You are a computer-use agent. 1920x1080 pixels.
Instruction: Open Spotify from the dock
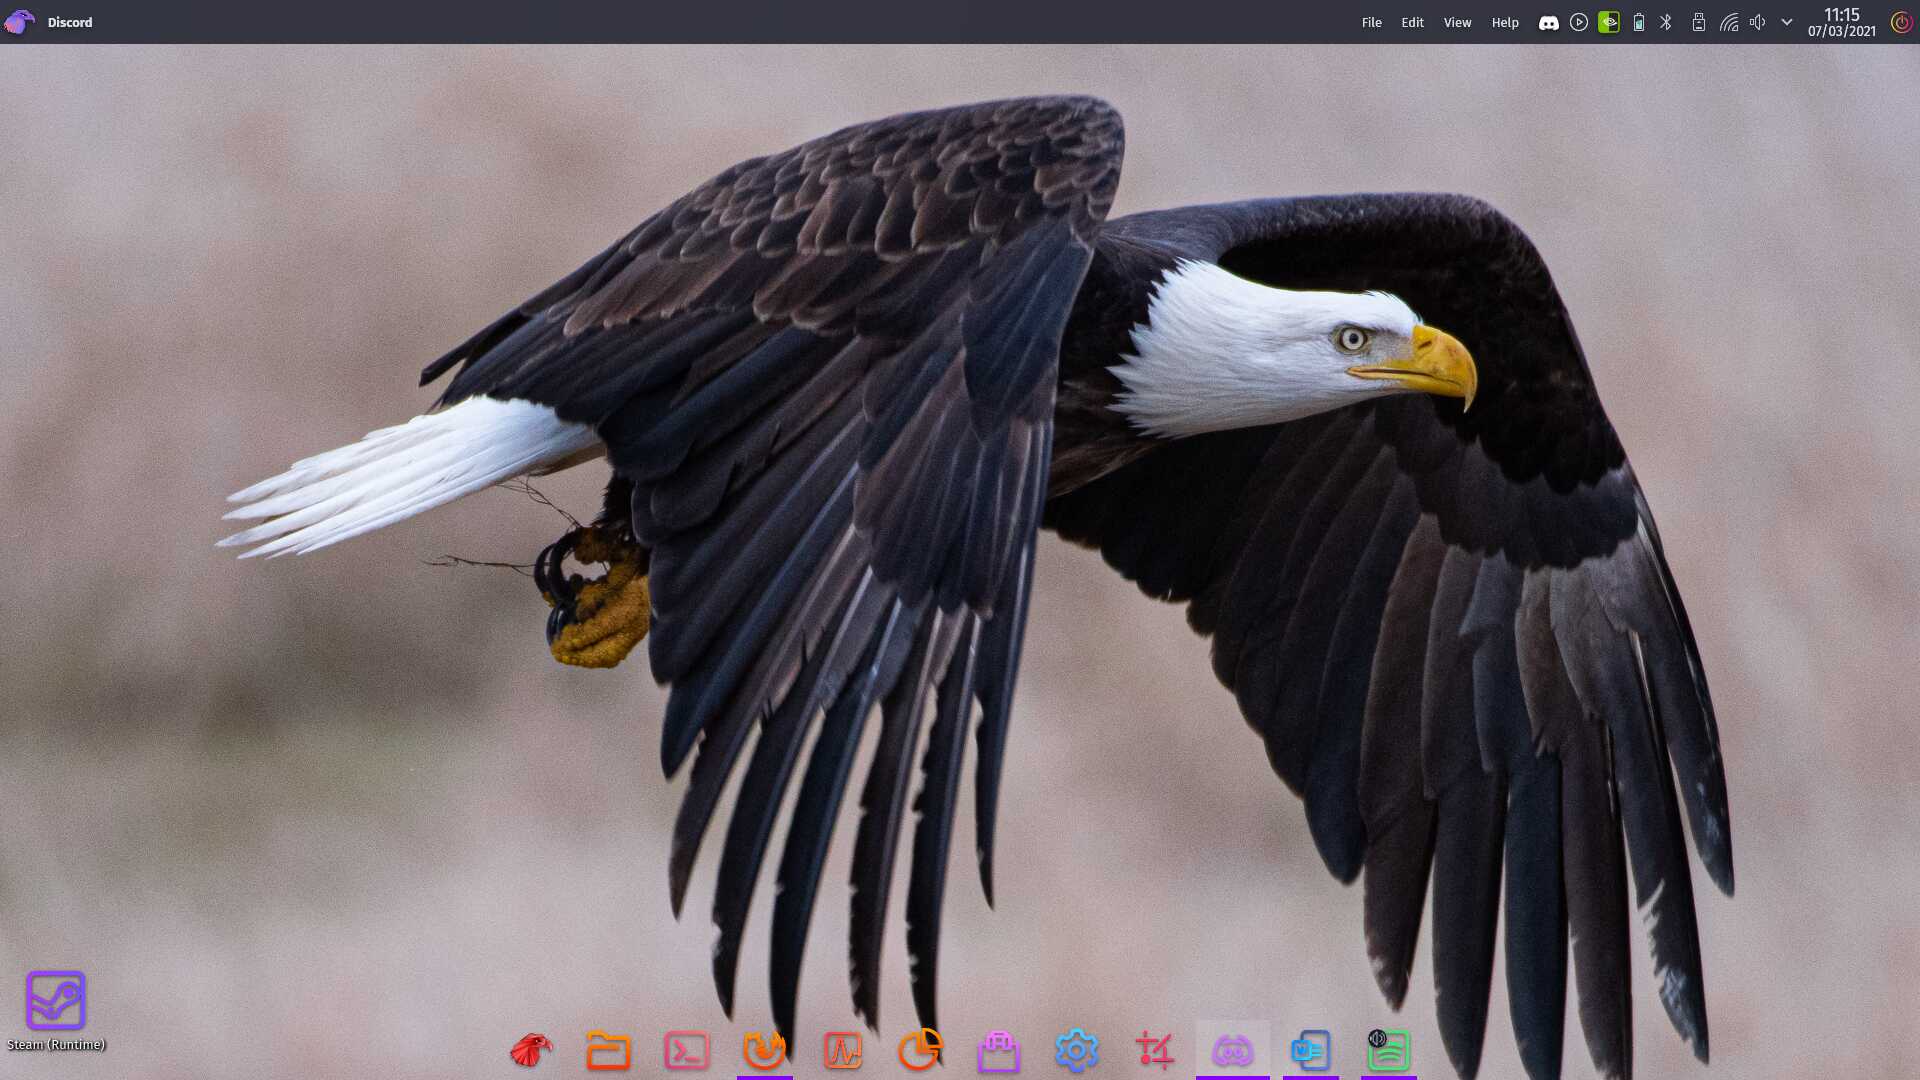(1388, 1051)
